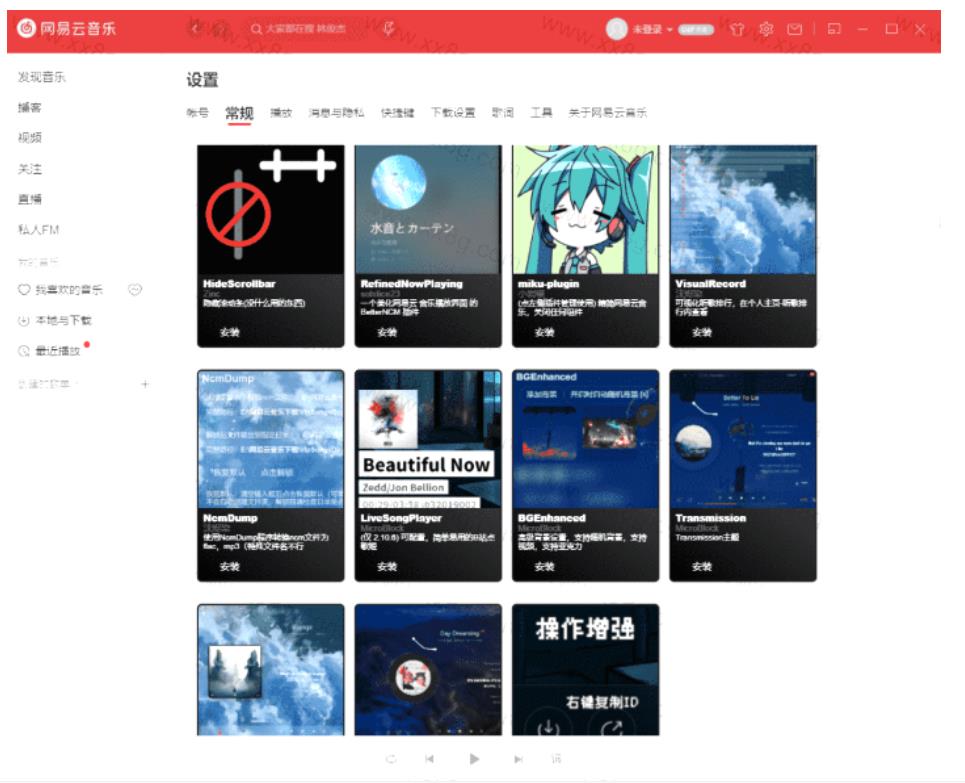
Task: Install the HideScrollbar plugin
Action: (x=230, y=332)
